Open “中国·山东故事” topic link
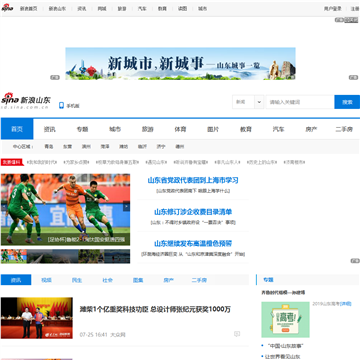The height and width of the screenshot is (360, 360). coord(286,346)
